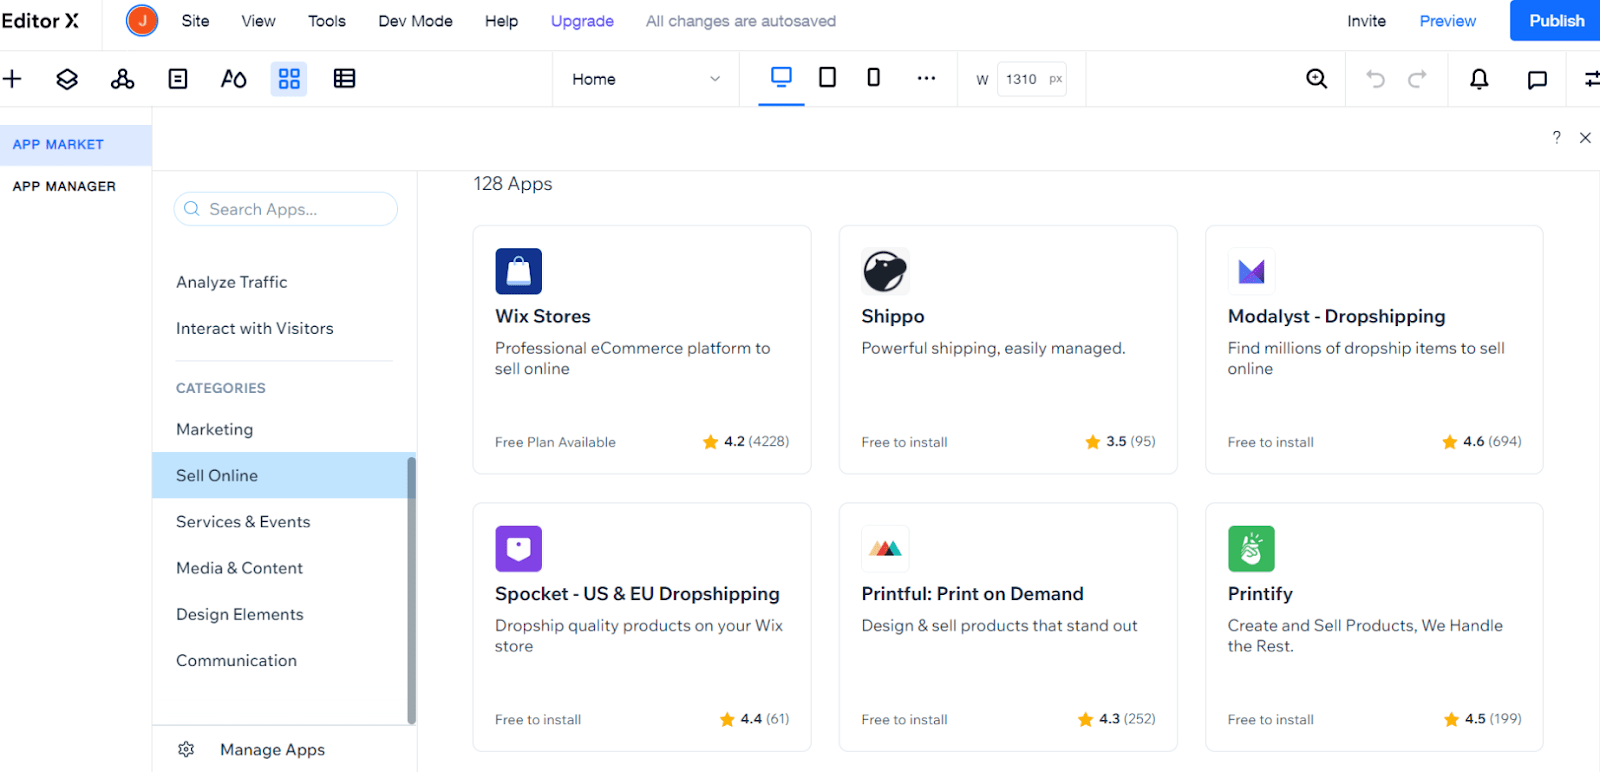The image size is (1600, 772).
Task: Select Interact with Visitors
Action: (x=255, y=328)
